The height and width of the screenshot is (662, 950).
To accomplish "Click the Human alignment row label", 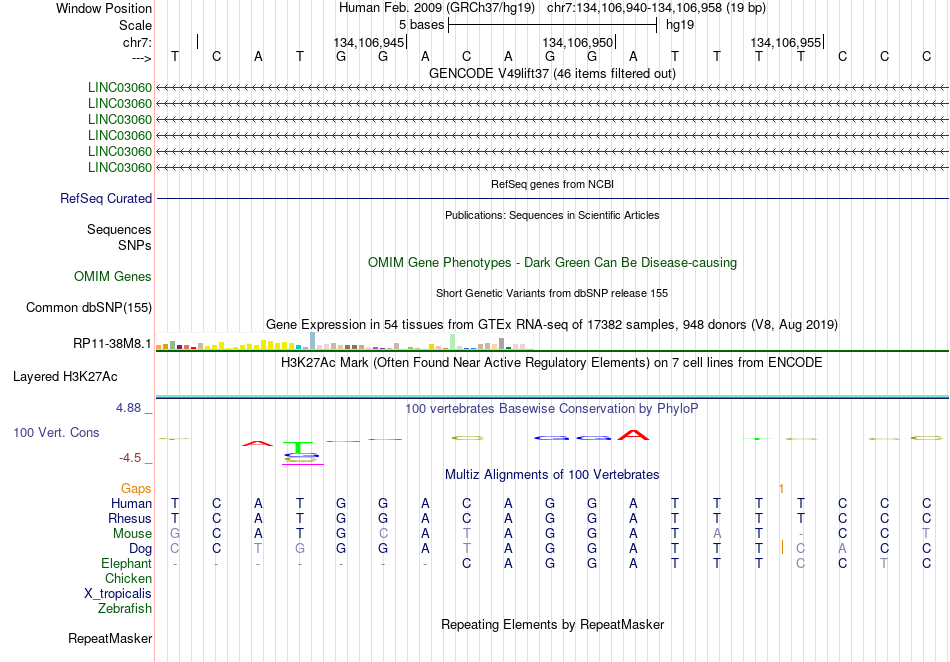I will [131, 503].
